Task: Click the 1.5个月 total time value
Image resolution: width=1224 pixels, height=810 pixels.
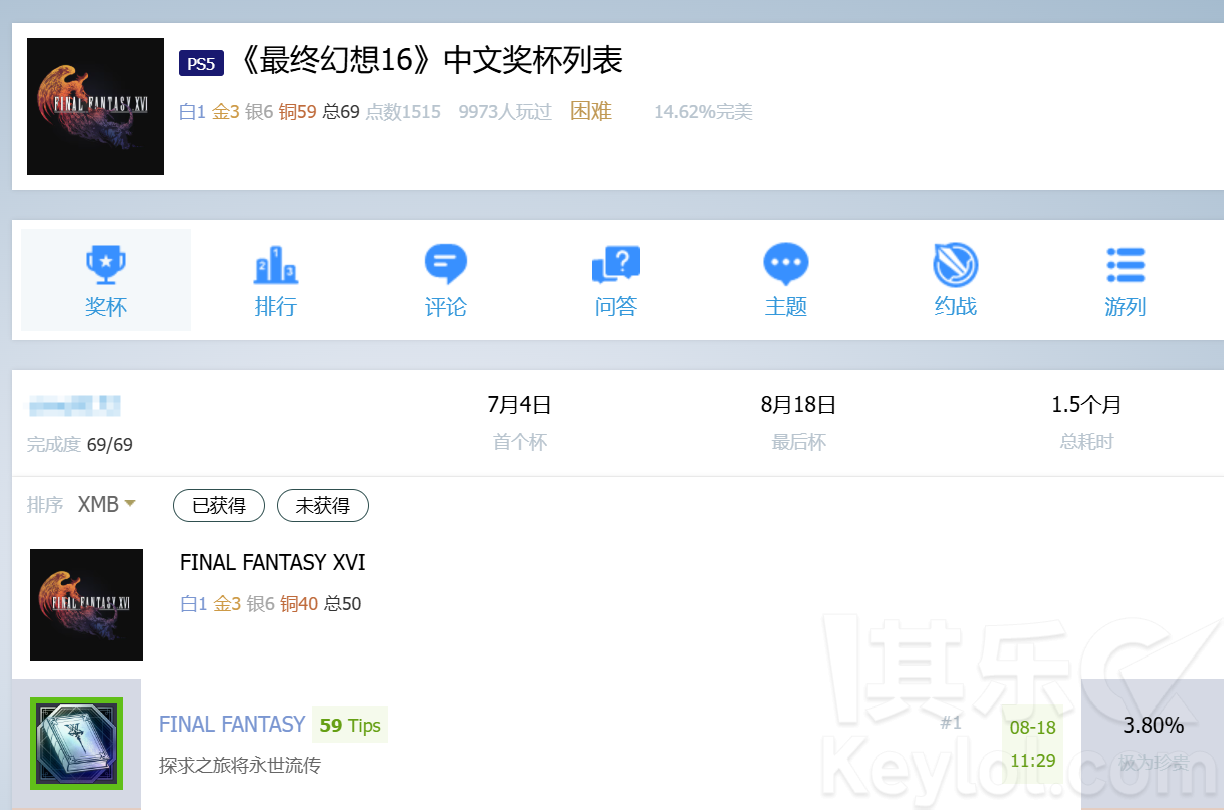Action: 1086,405
